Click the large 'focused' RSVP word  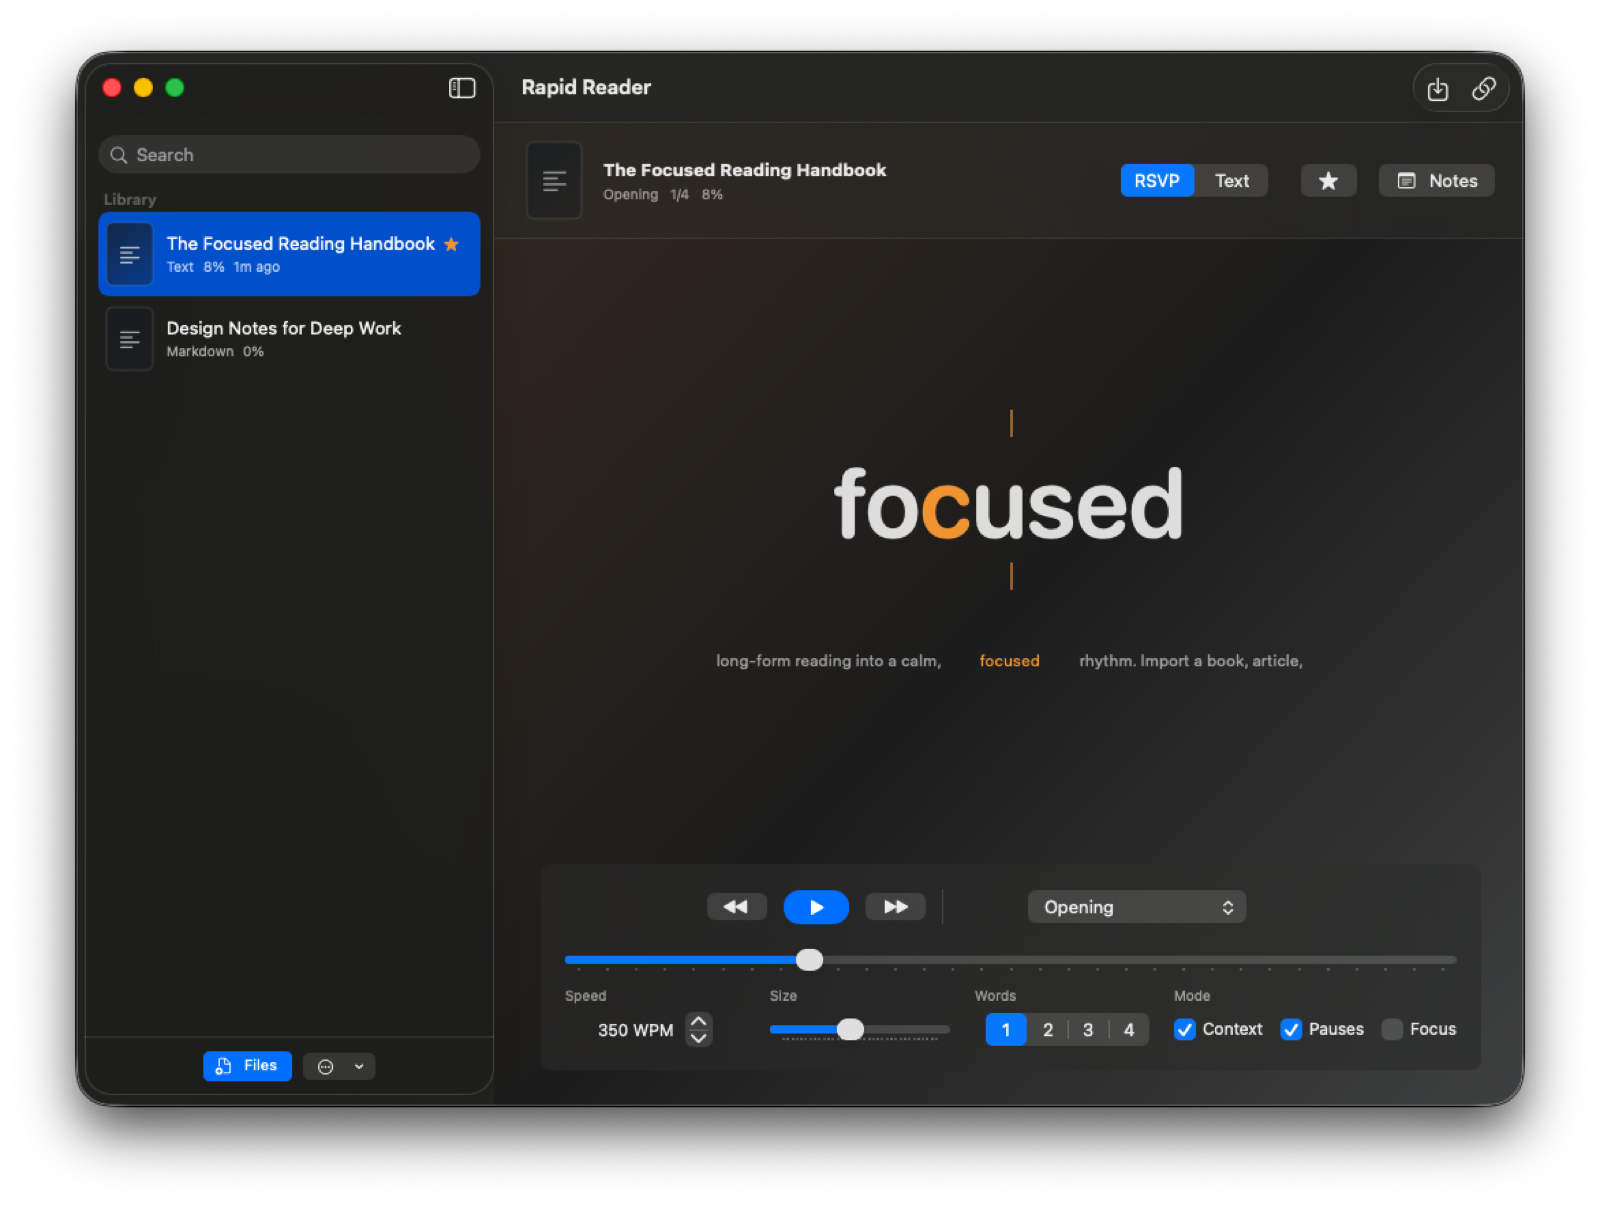[1009, 504]
